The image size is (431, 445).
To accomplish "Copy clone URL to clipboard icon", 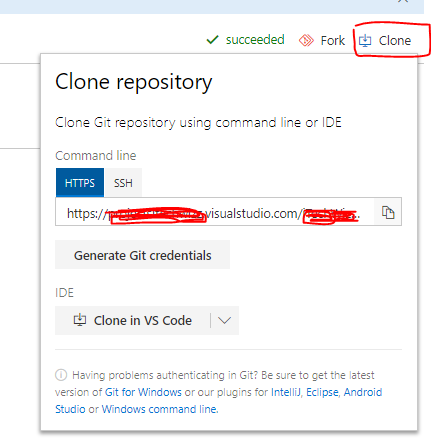I will [388, 212].
